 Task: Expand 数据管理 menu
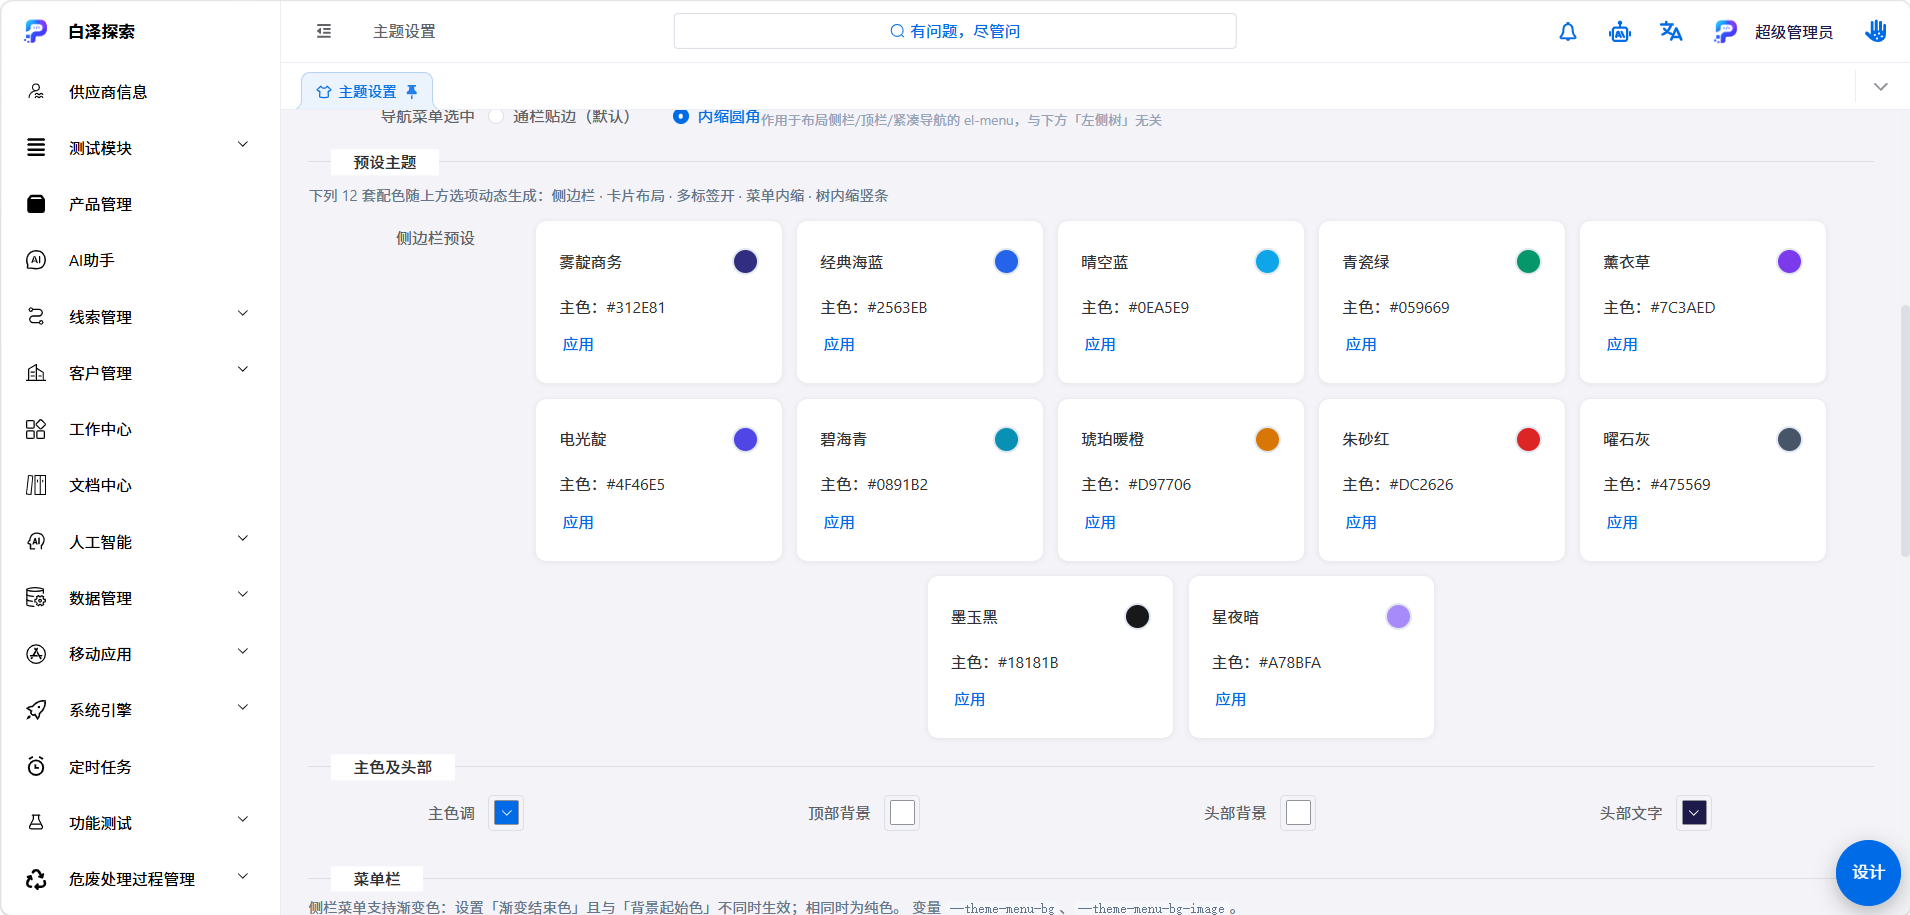(x=140, y=598)
